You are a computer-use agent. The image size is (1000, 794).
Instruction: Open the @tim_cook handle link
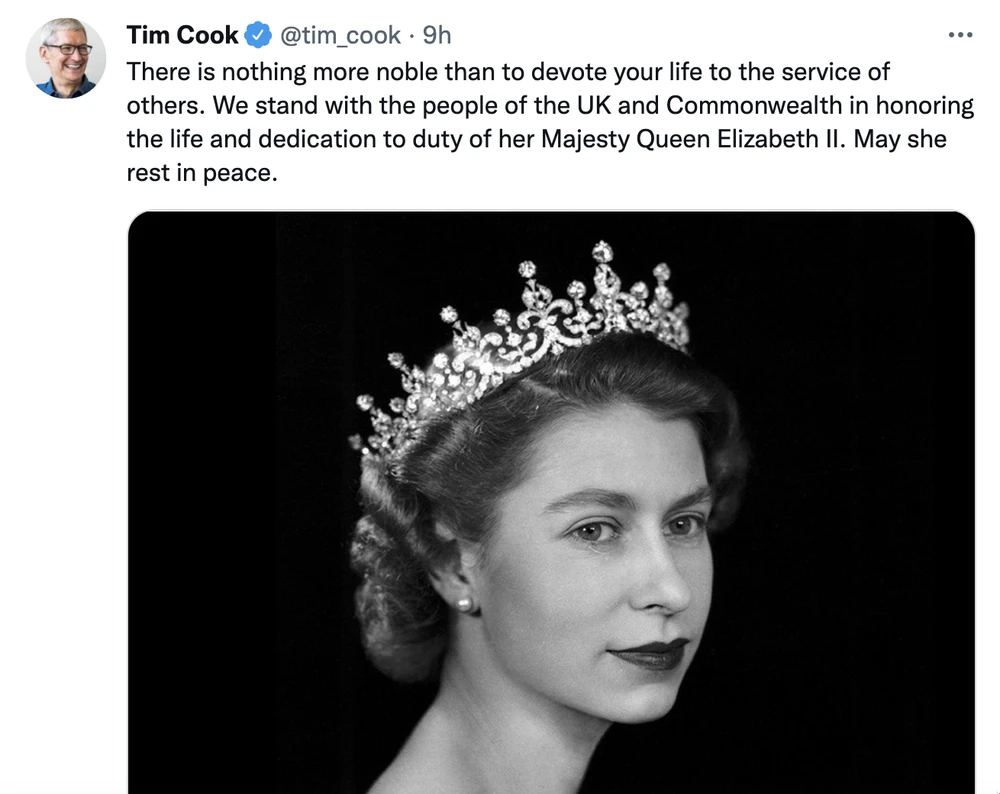click(340, 36)
